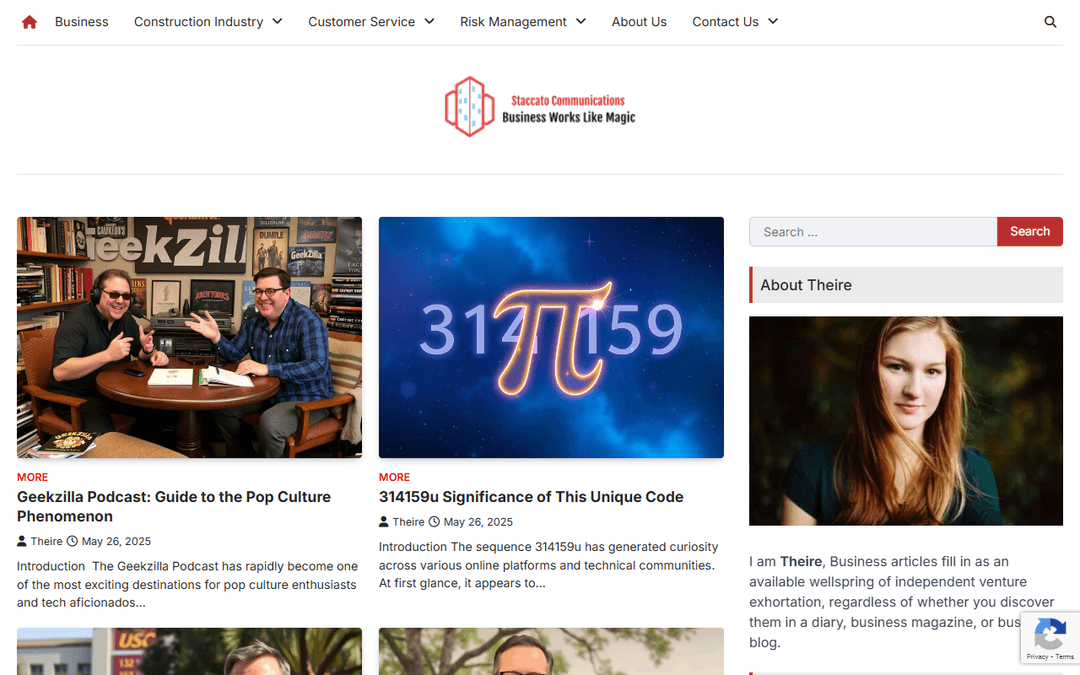
Task: Open the Geekzilla podcast thumbnail image
Action: [189, 338]
